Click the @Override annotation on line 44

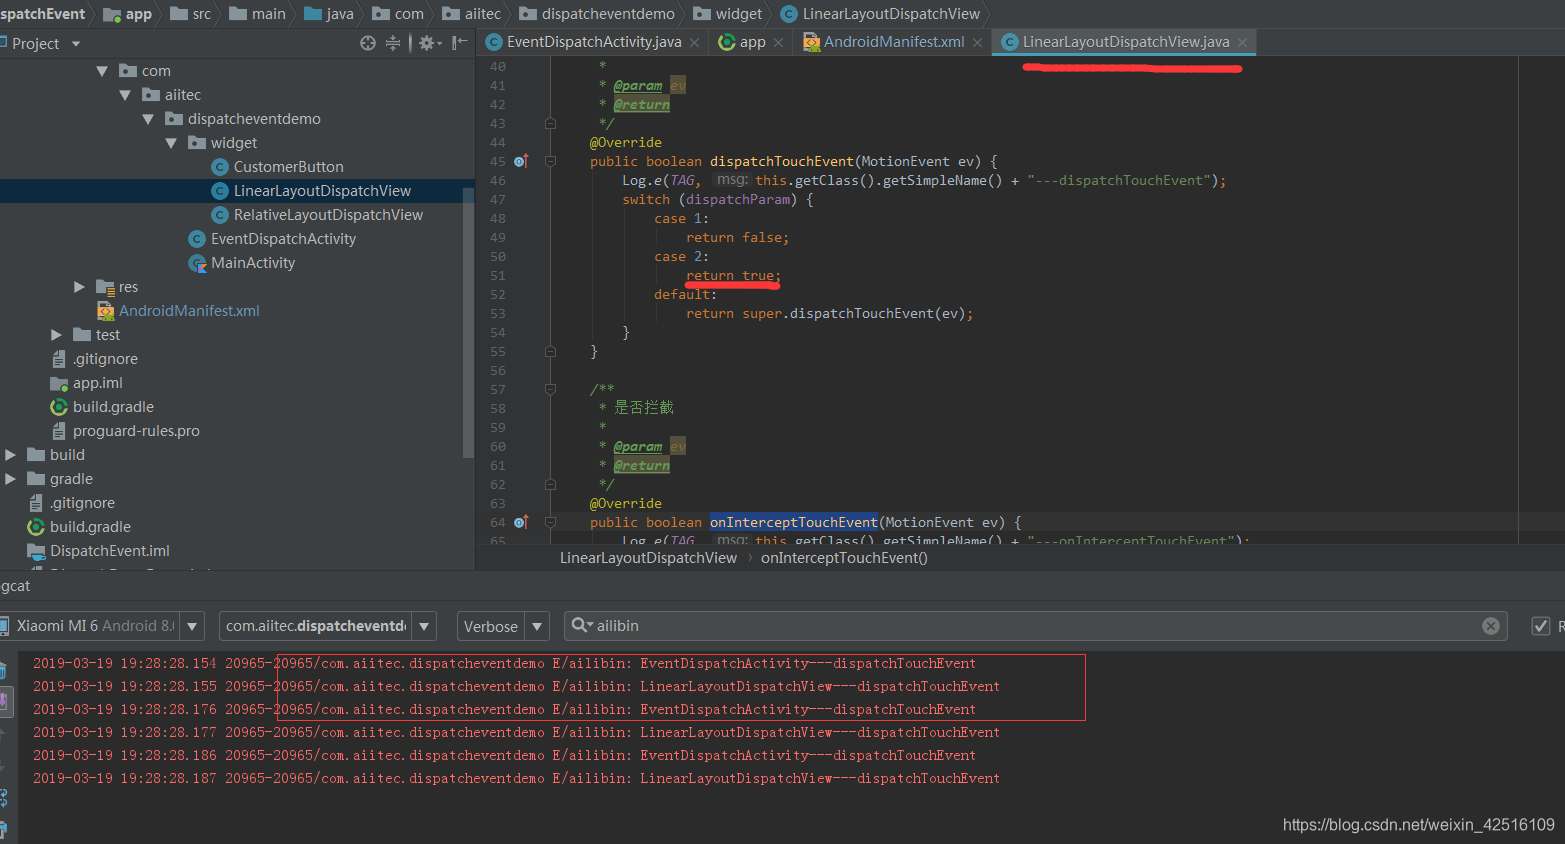click(x=625, y=142)
